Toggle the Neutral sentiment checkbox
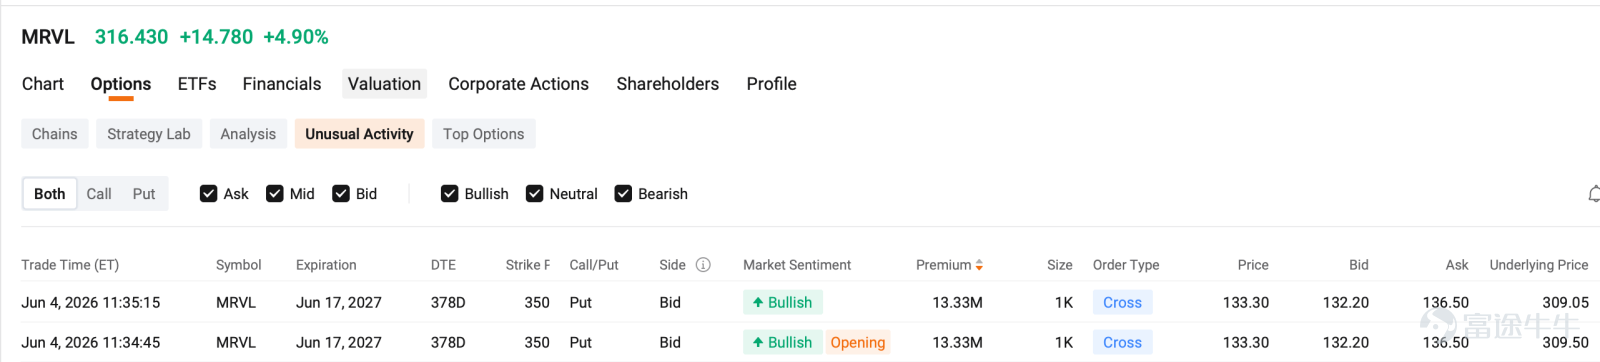 click(x=534, y=194)
